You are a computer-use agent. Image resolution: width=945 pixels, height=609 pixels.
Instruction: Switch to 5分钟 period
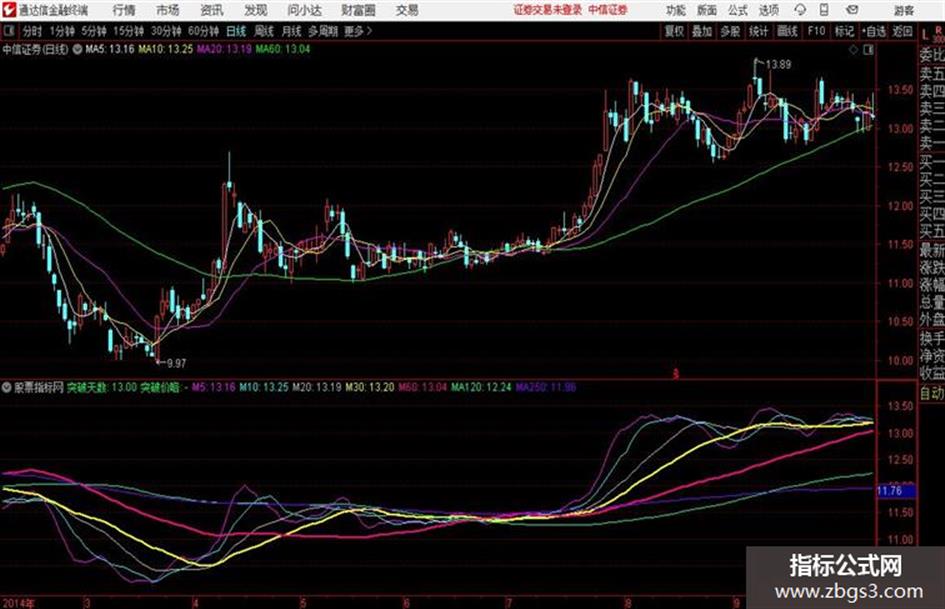[x=93, y=31]
